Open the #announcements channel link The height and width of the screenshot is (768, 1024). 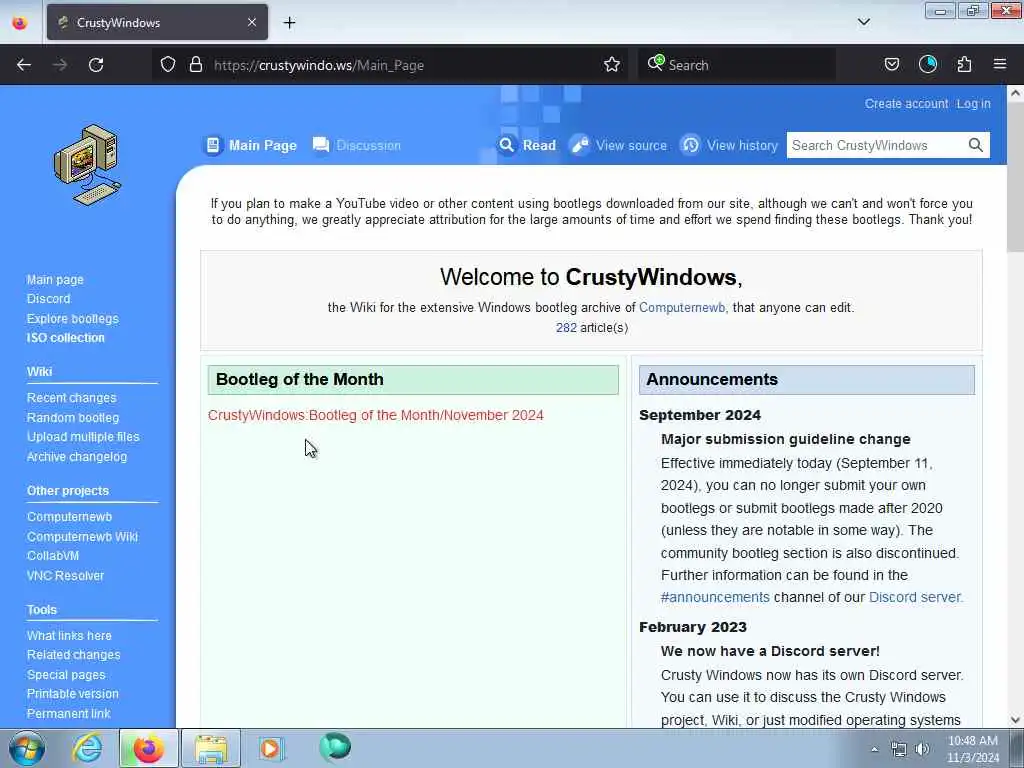pyautogui.click(x=715, y=598)
